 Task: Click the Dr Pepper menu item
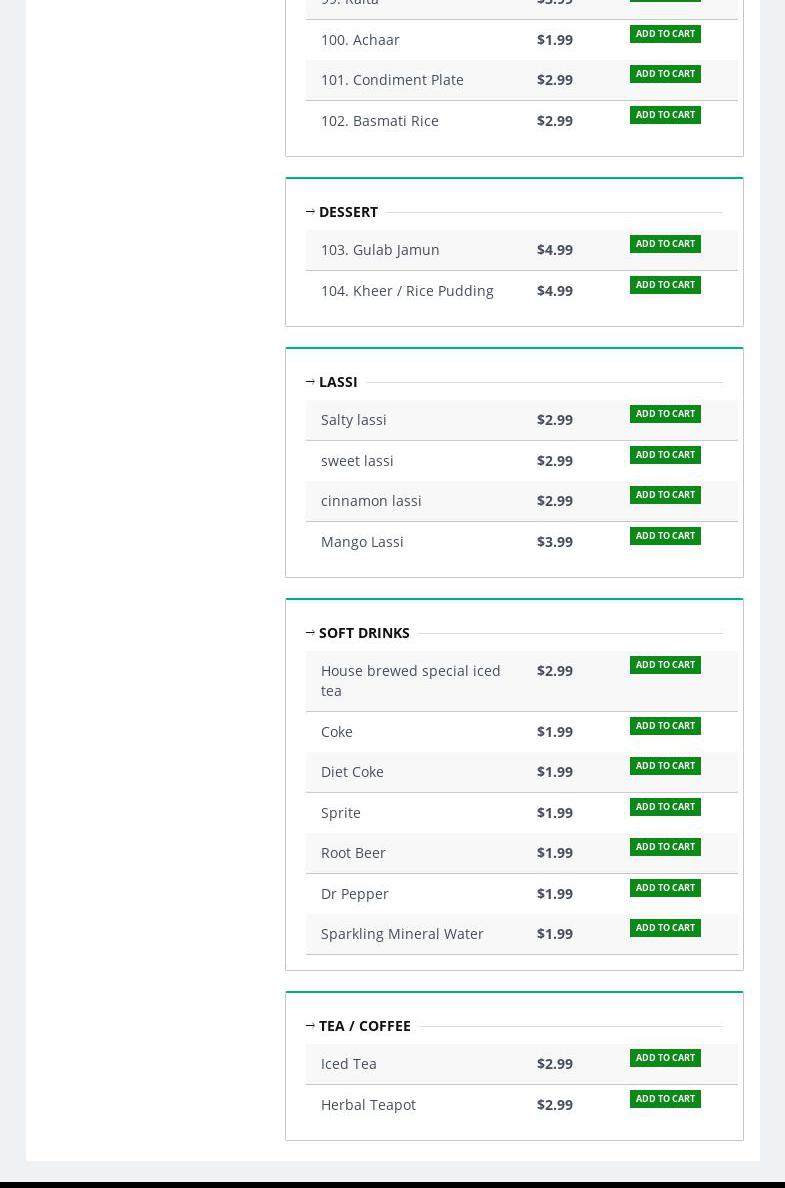(x=355, y=894)
